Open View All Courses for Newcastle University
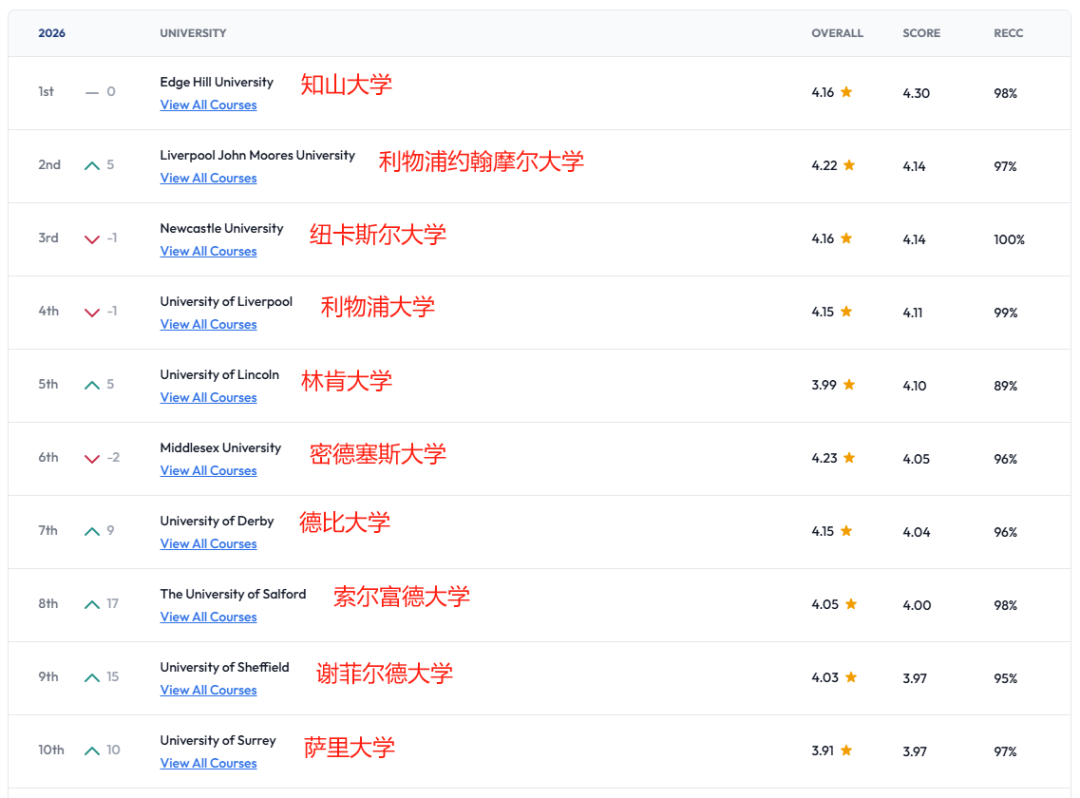Viewport: 1080px width, 798px height. click(208, 251)
